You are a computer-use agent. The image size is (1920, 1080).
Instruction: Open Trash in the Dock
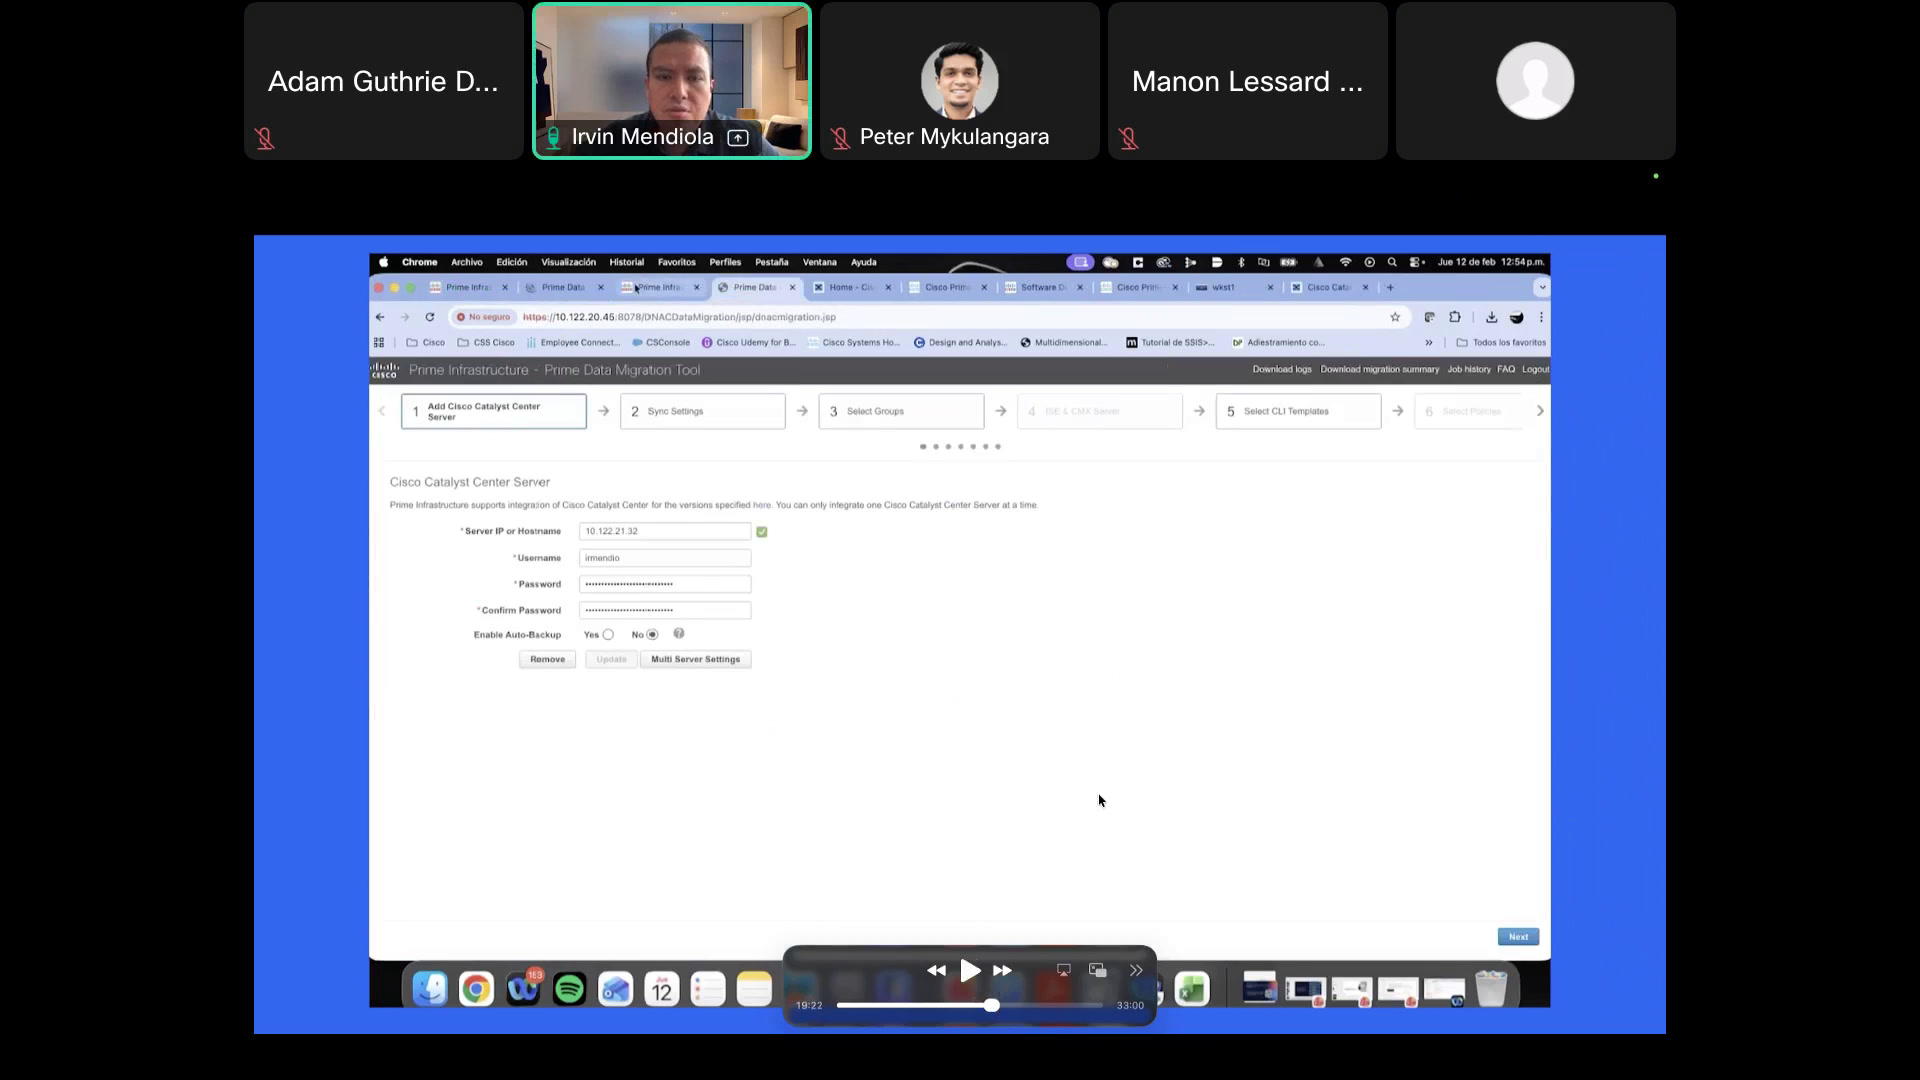click(x=1491, y=989)
